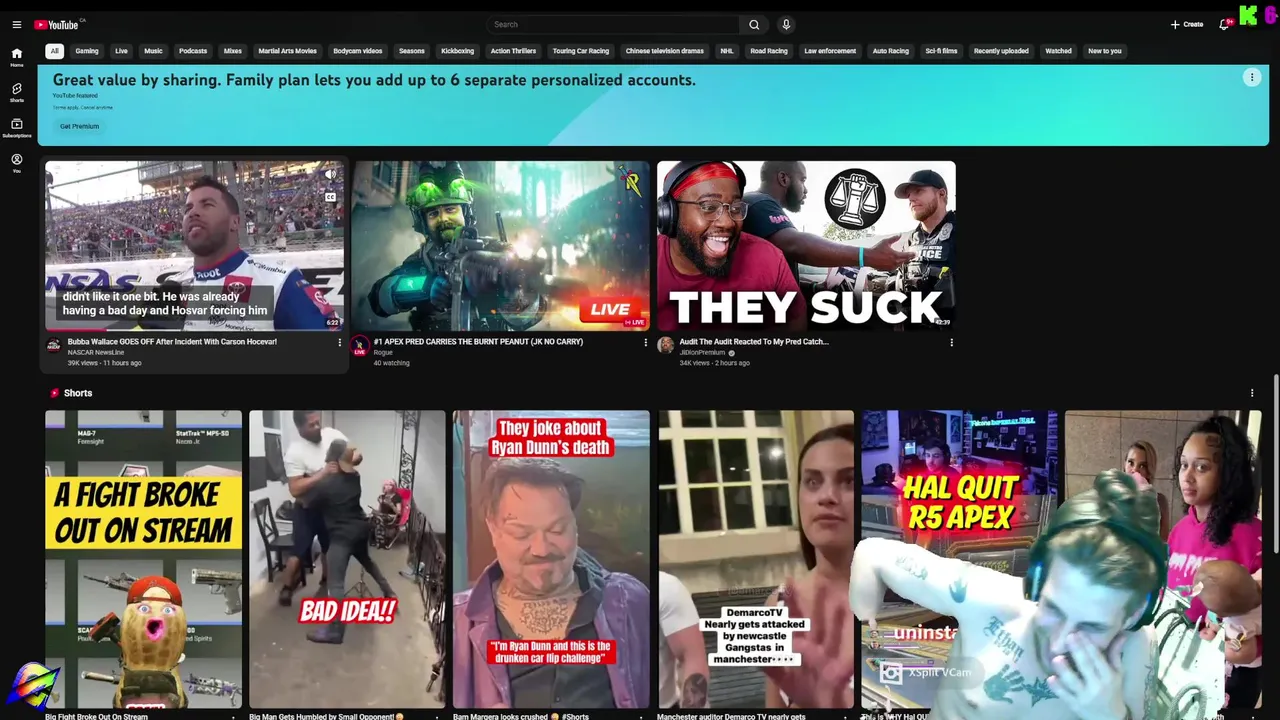The height and width of the screenshot is (720, 1280).
Task: Open options for Big Man Gets Humbled short
Action: coord(437,716)
